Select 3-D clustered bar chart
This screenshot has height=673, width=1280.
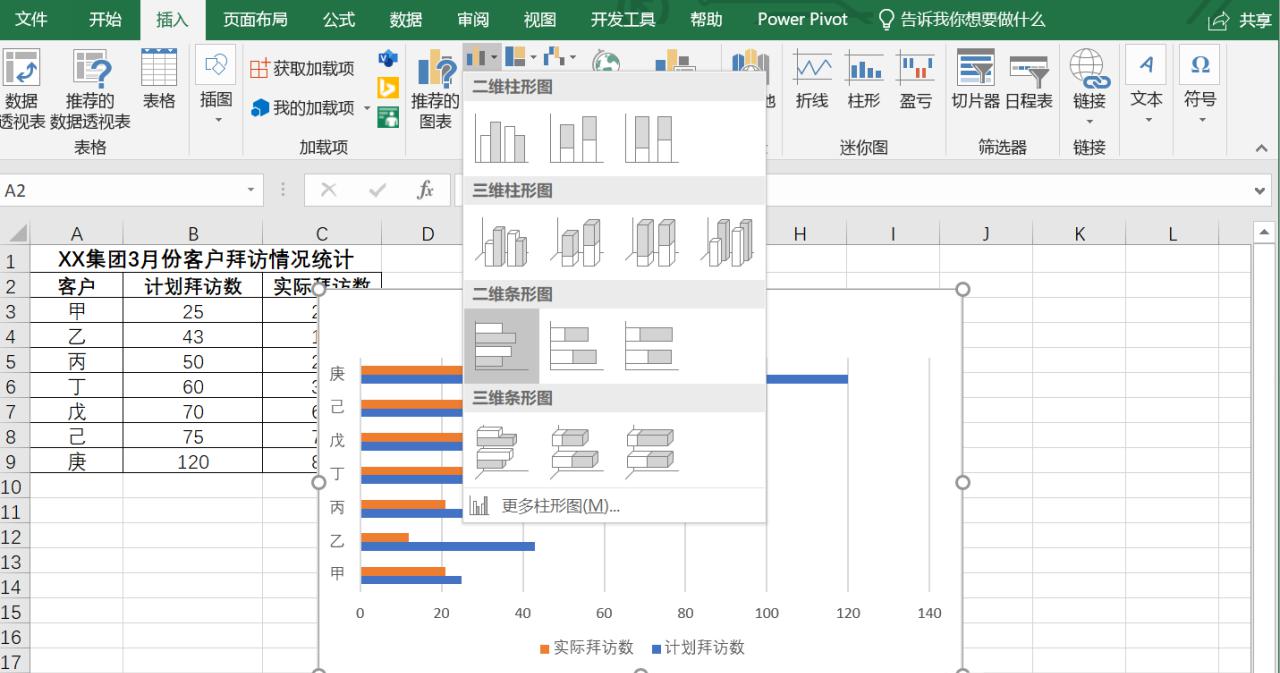tap(501, 449)
